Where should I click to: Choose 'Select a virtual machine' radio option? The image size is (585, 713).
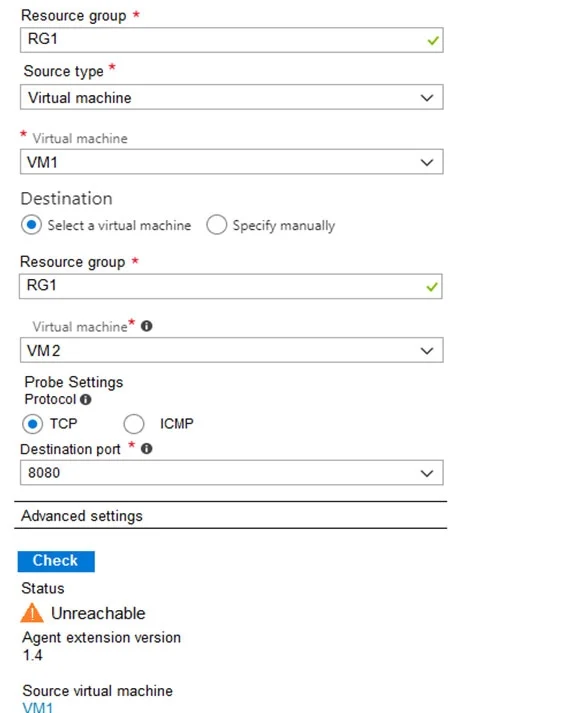coord(31,225)
